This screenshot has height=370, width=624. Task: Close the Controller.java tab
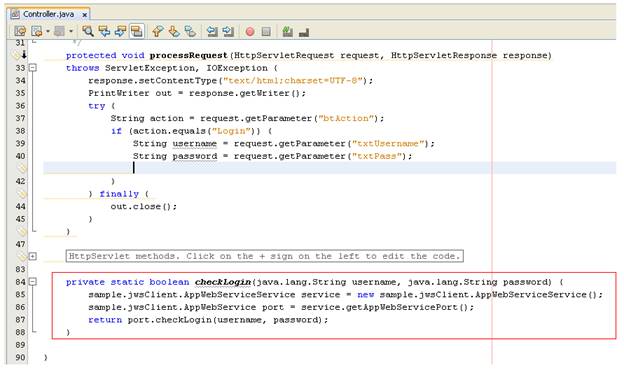84,15
